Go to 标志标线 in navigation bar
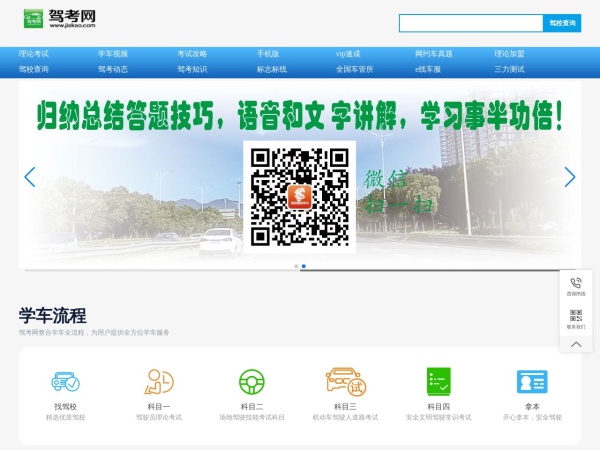 coord(272,69)
